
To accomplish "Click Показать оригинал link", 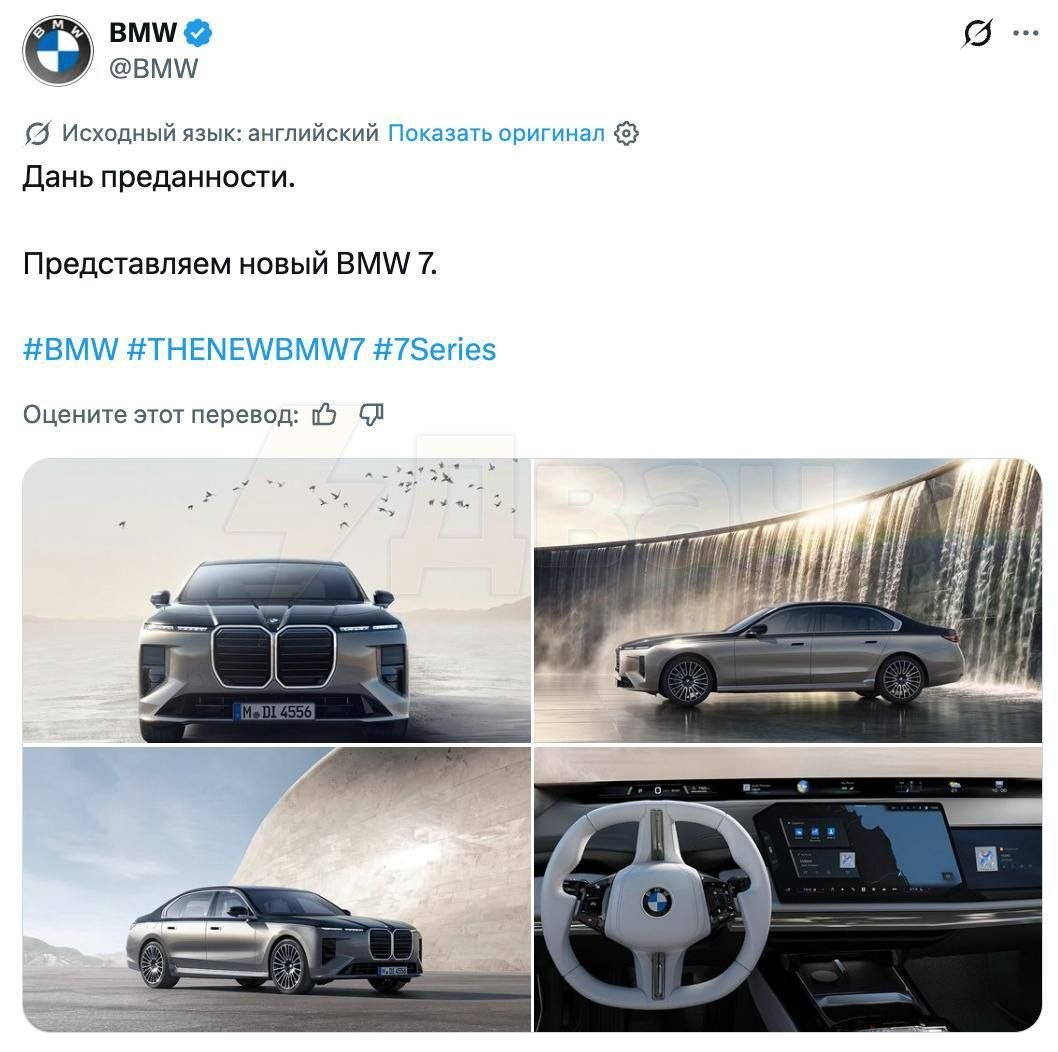I will 496,133.
